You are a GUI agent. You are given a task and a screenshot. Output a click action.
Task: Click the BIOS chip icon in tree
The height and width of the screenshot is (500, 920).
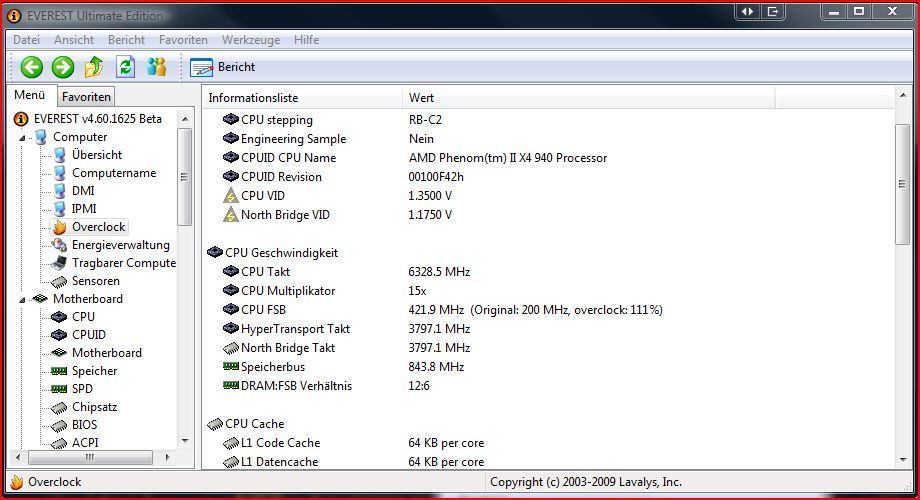point(59,425)
